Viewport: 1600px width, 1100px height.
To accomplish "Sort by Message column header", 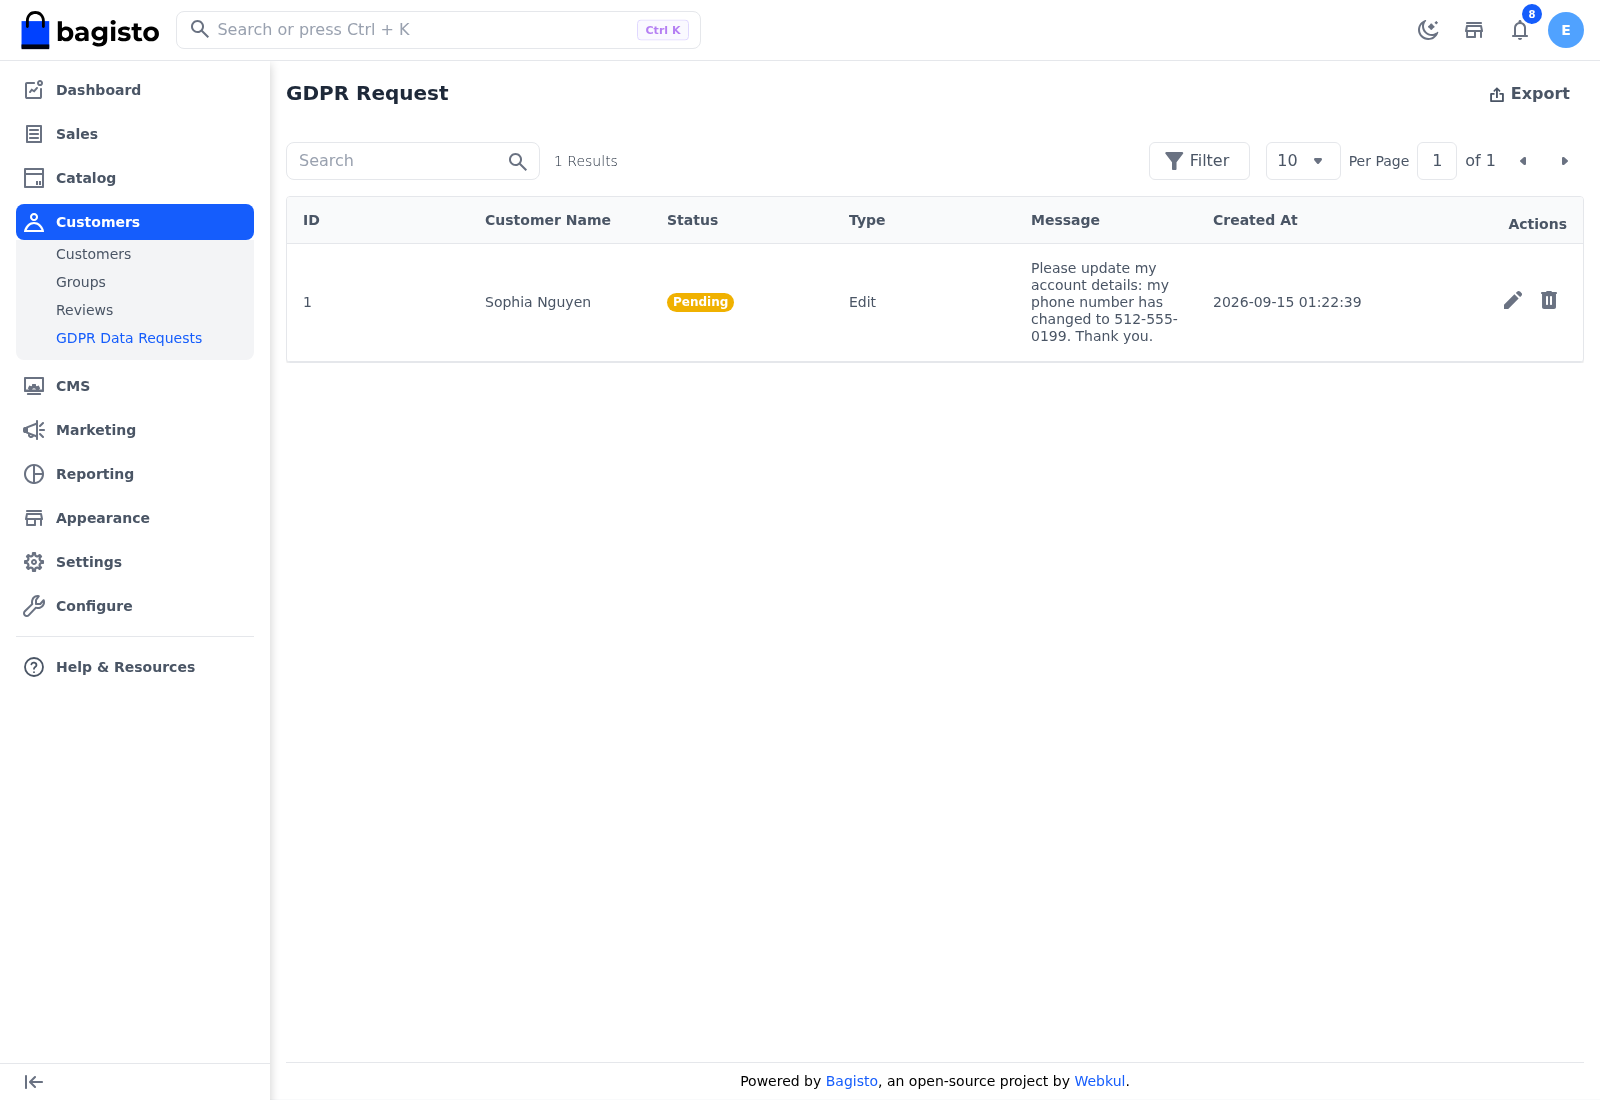I will [1065, 220].
